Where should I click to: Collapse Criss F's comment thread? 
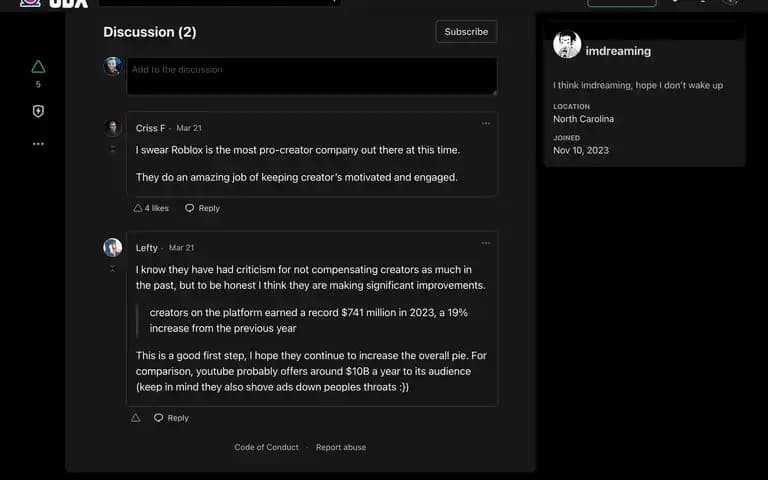pyautogui.click(x=113, y=148)
